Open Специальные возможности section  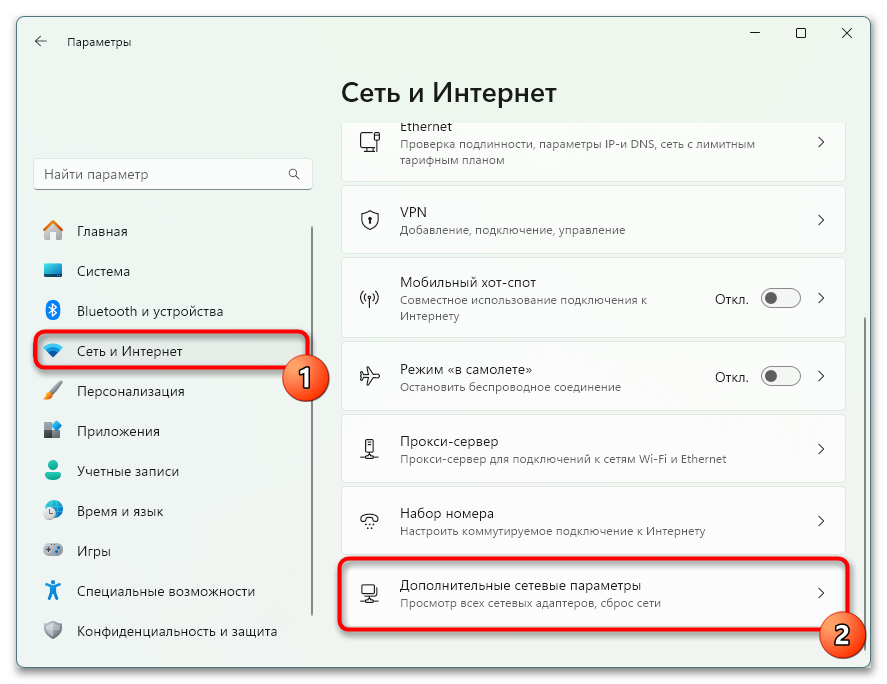(172, 591)
